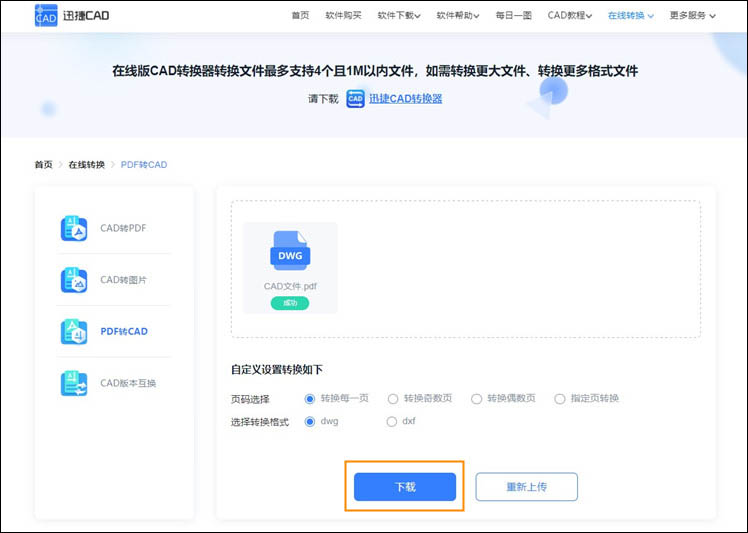Click the 重新上传 button
The height and width of the screenshot is (533, 748).
click(x=527, y=487)
